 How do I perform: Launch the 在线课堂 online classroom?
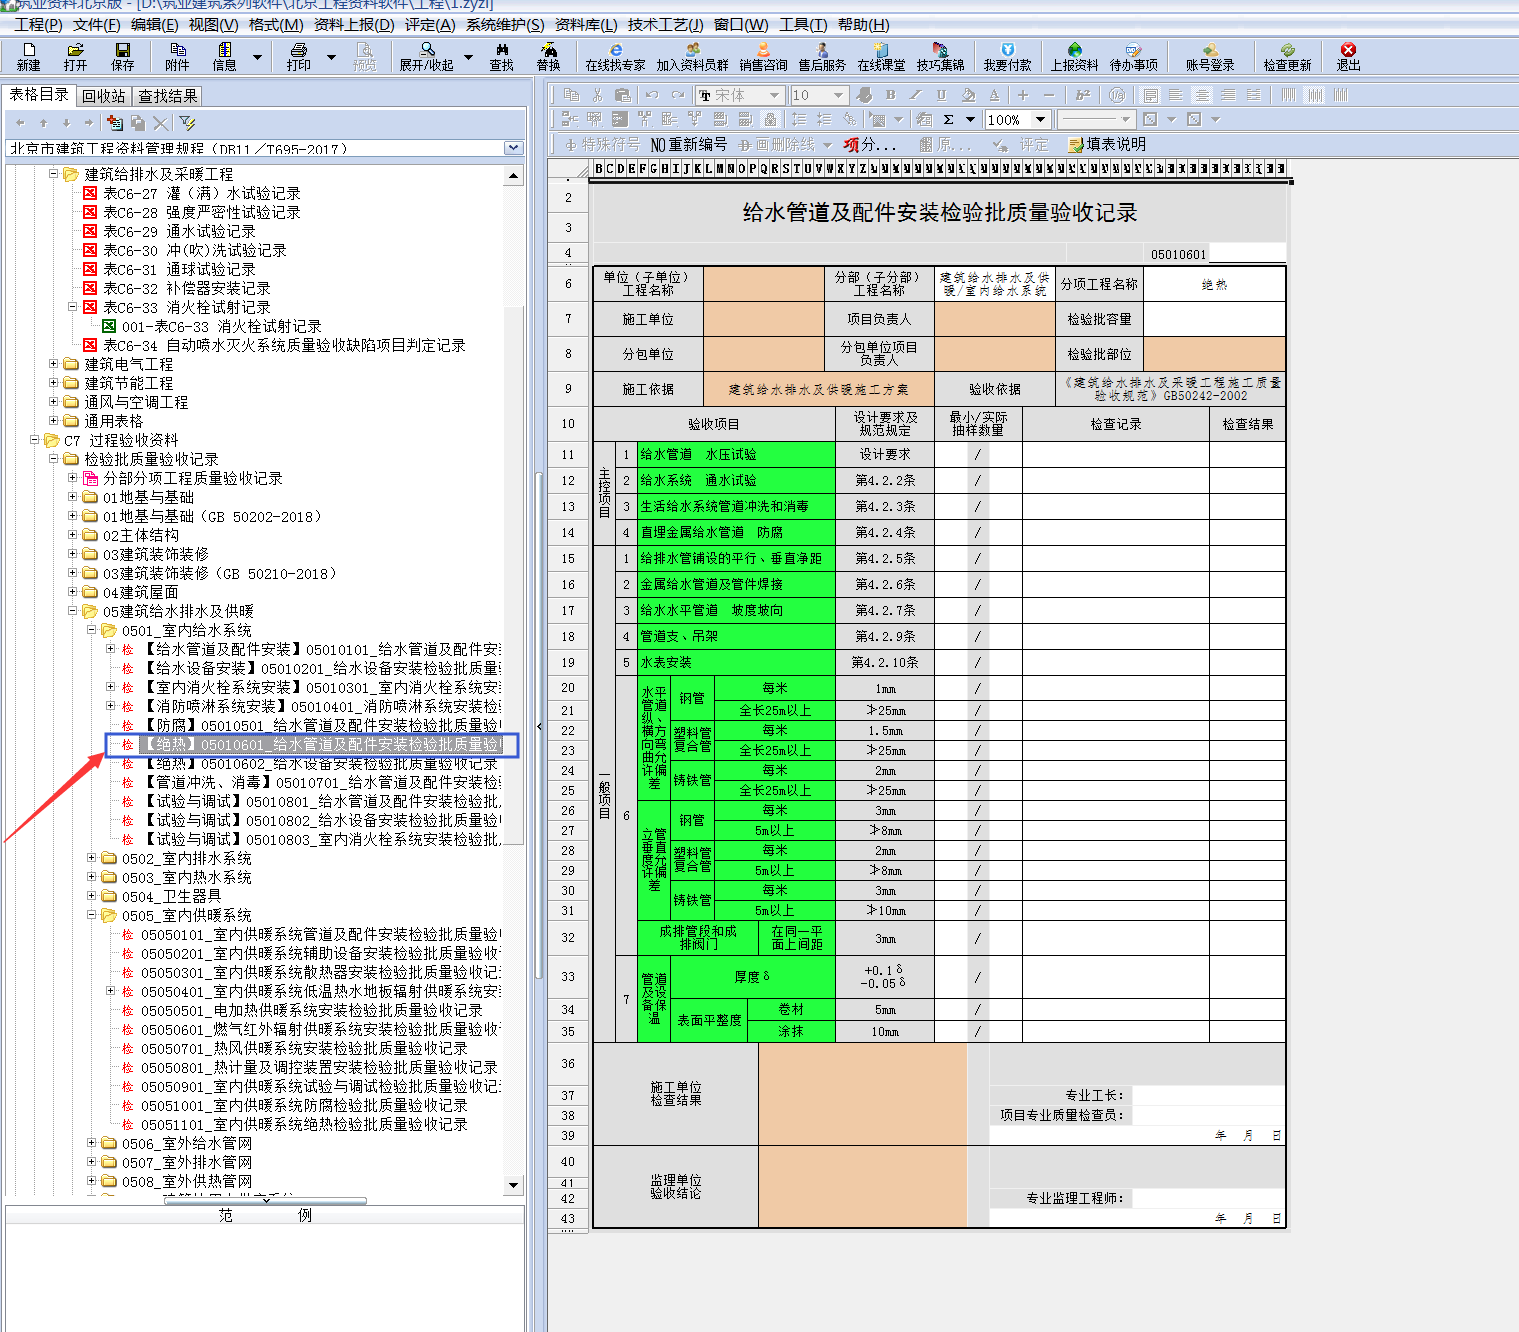coord(881,56)
